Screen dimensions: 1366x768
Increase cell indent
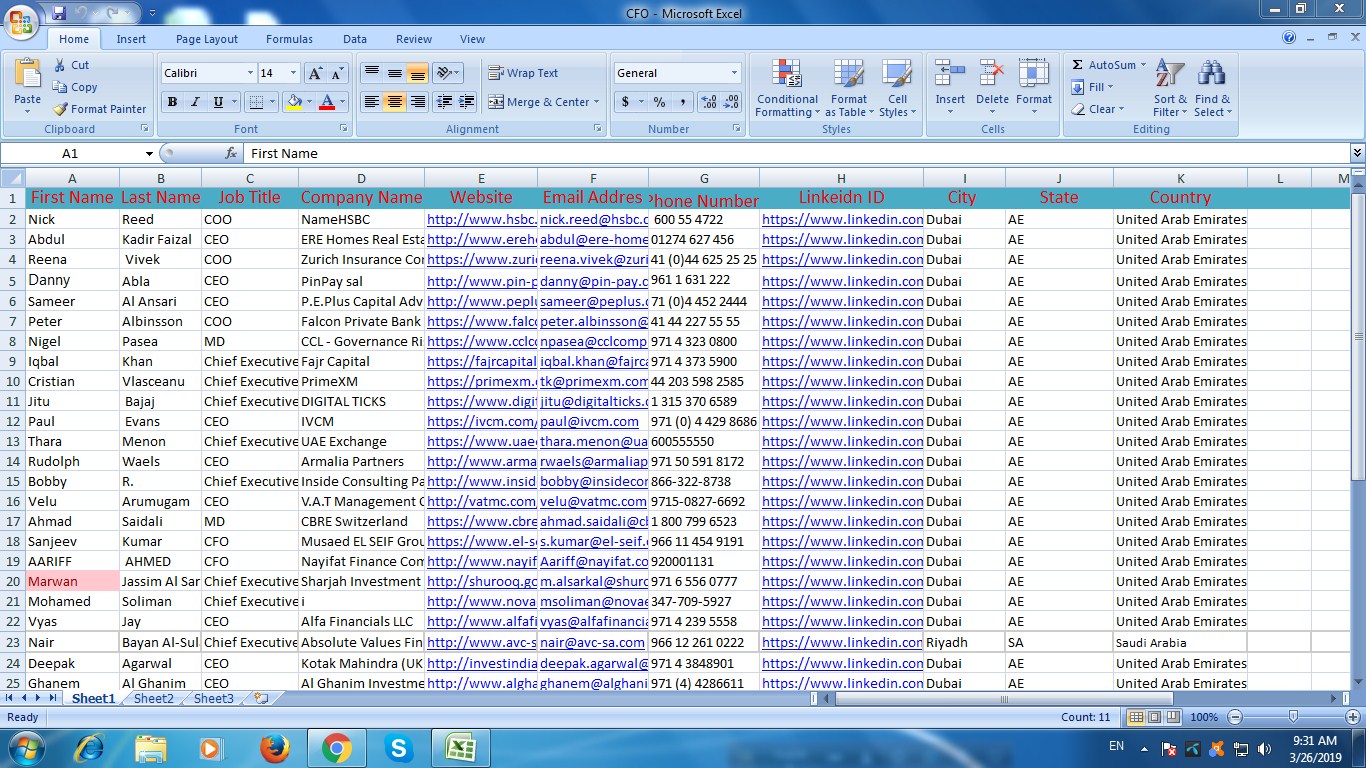467,102
